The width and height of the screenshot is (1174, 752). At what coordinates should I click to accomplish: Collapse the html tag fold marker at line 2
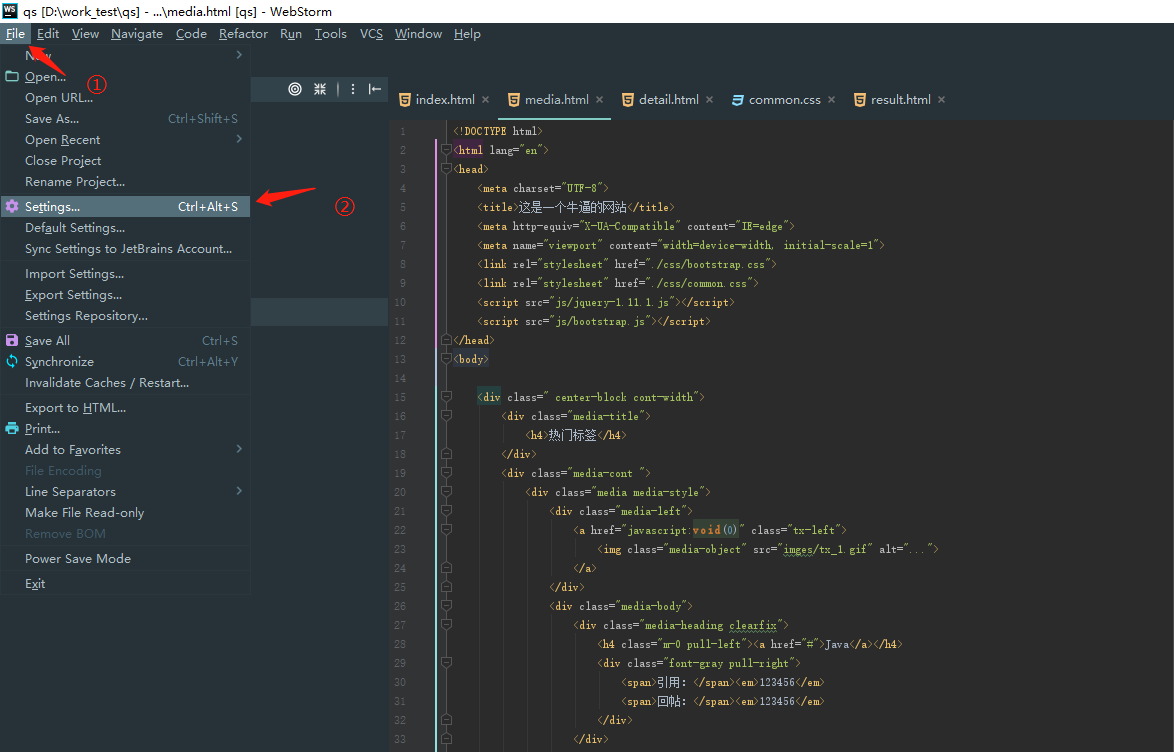coord(446,150)
